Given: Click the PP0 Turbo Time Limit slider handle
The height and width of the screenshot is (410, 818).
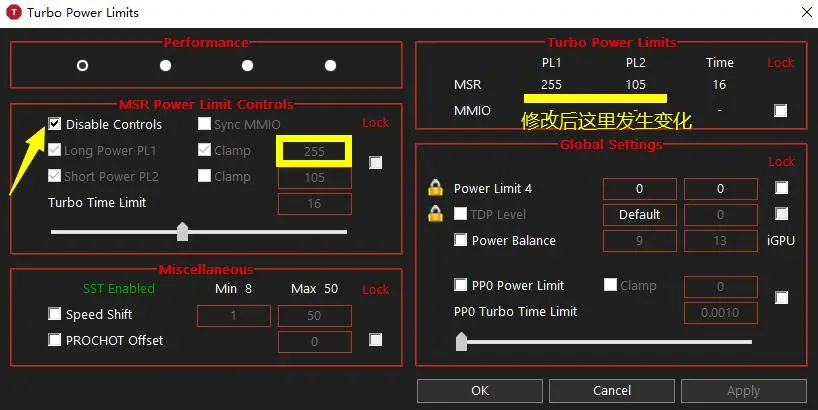Looking at the screenshot, I should [461, 342].
